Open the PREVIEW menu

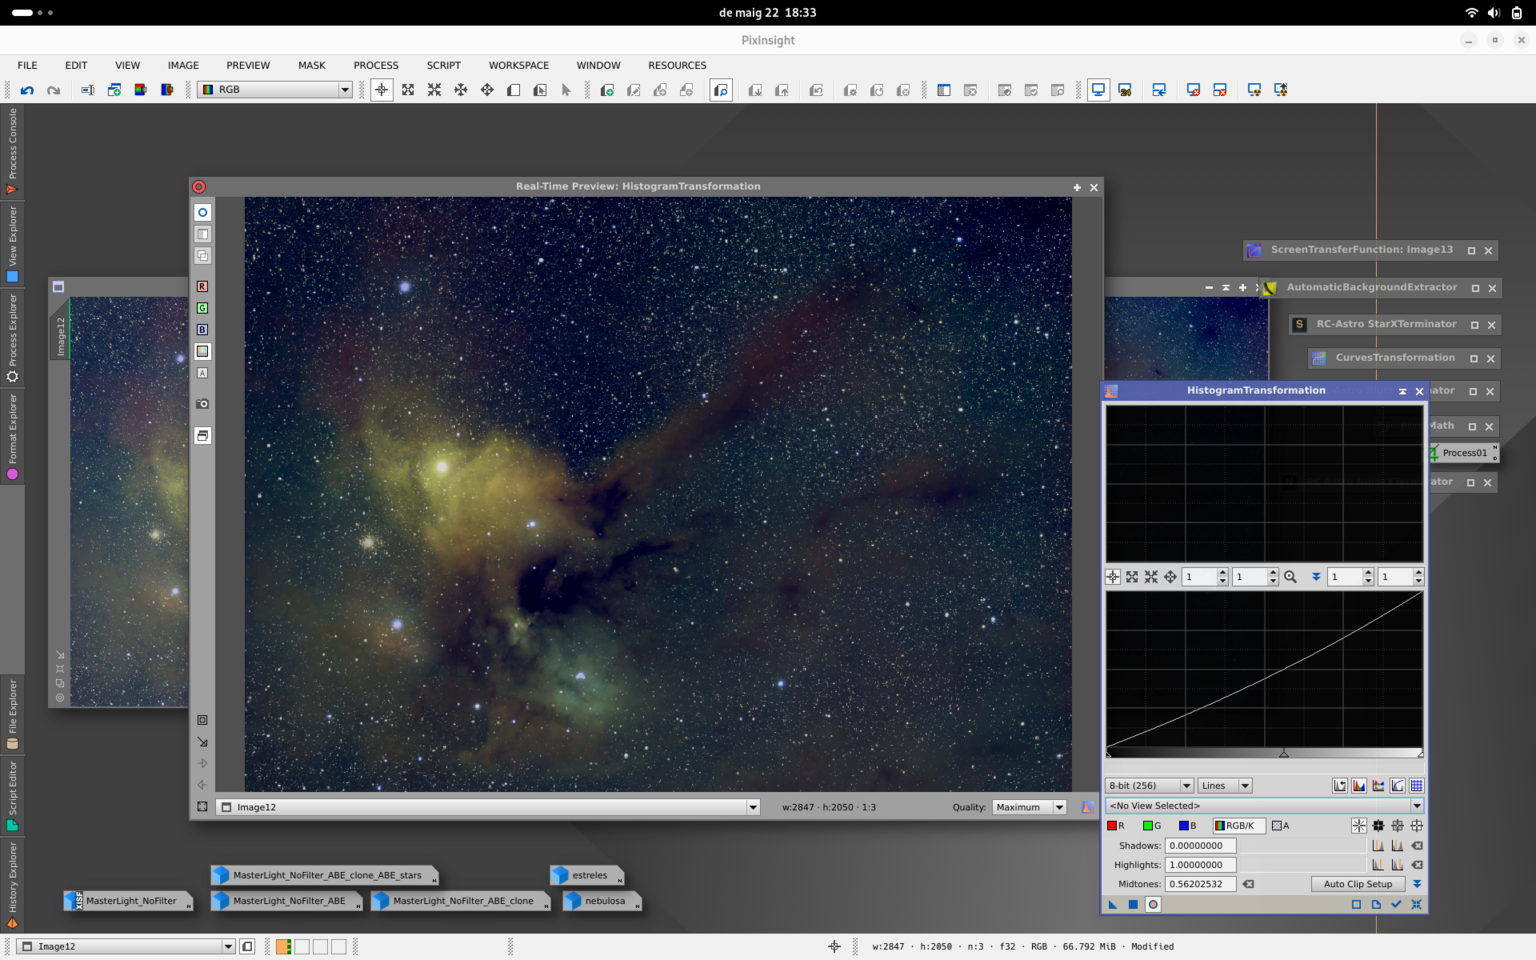tap(248, 65)
